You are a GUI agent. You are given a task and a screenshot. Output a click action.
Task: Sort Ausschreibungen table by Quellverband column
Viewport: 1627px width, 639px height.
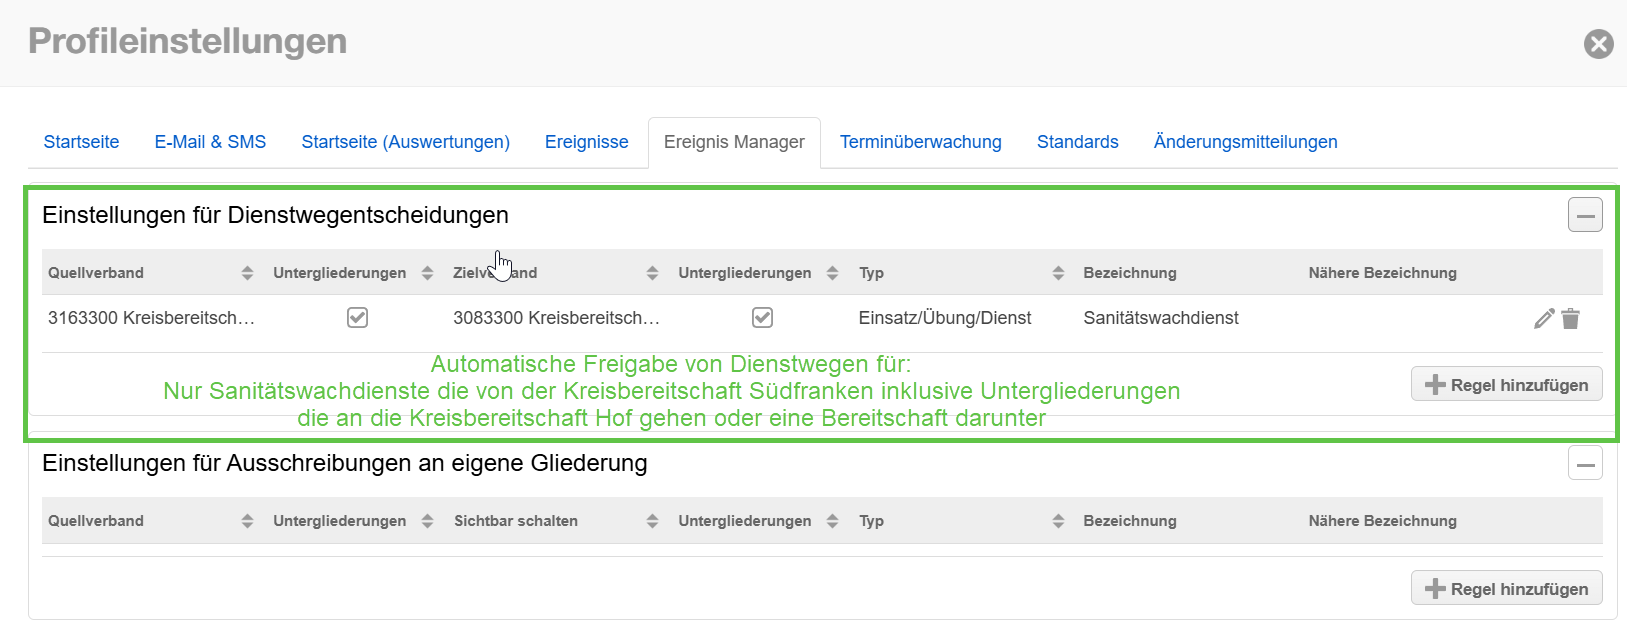coord(247,521)
